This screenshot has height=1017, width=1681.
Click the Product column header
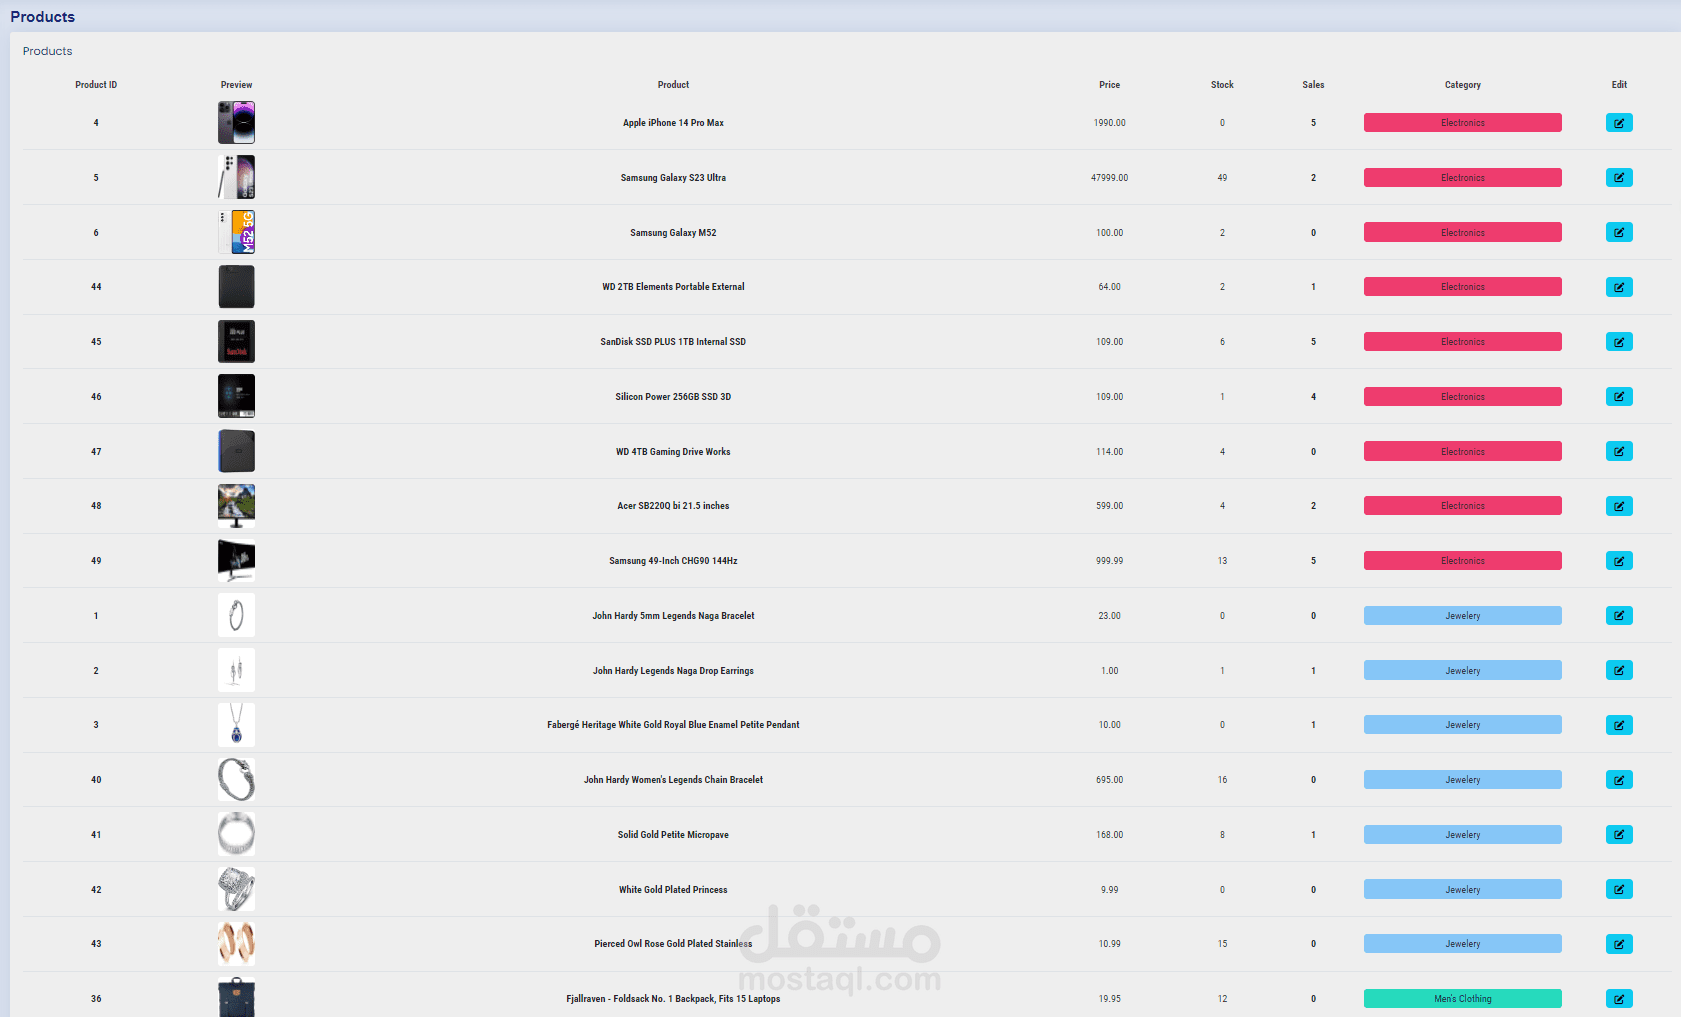673,85
